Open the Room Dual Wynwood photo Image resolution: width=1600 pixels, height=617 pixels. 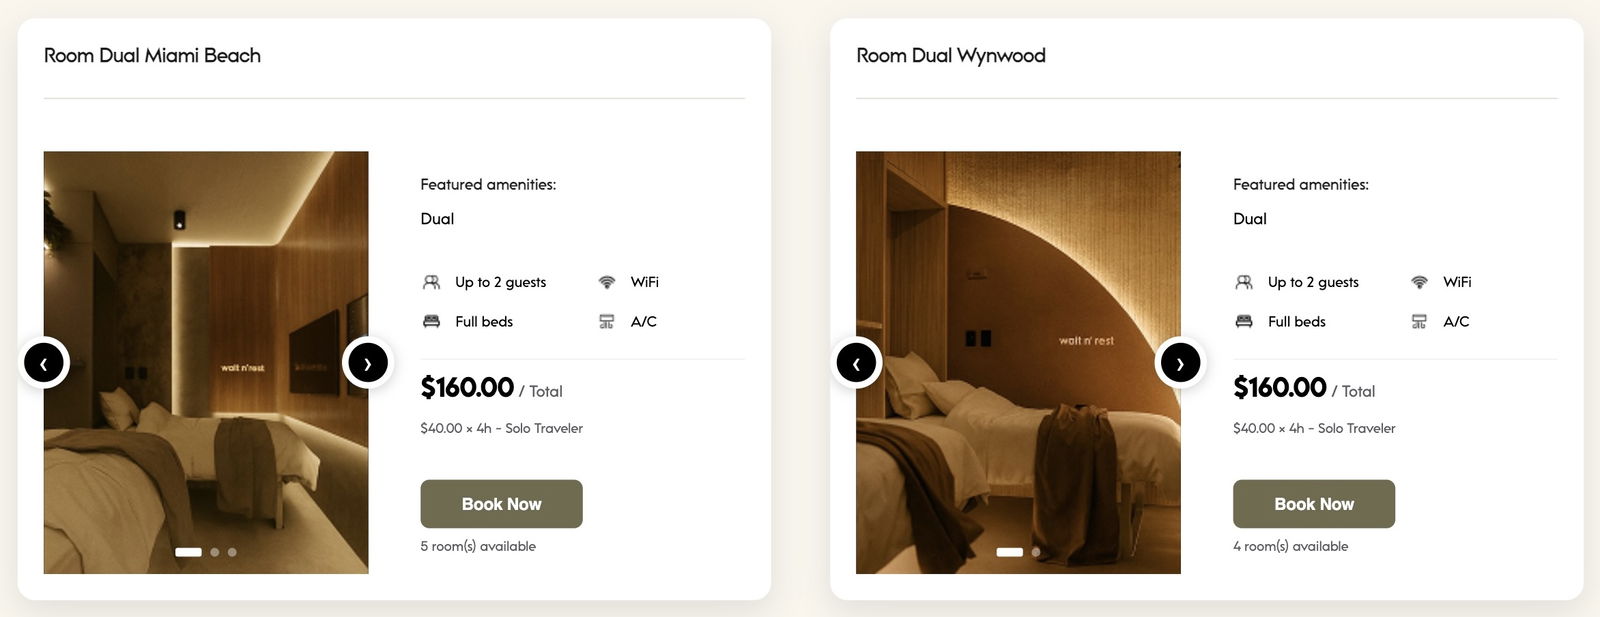coord(1018,362)
